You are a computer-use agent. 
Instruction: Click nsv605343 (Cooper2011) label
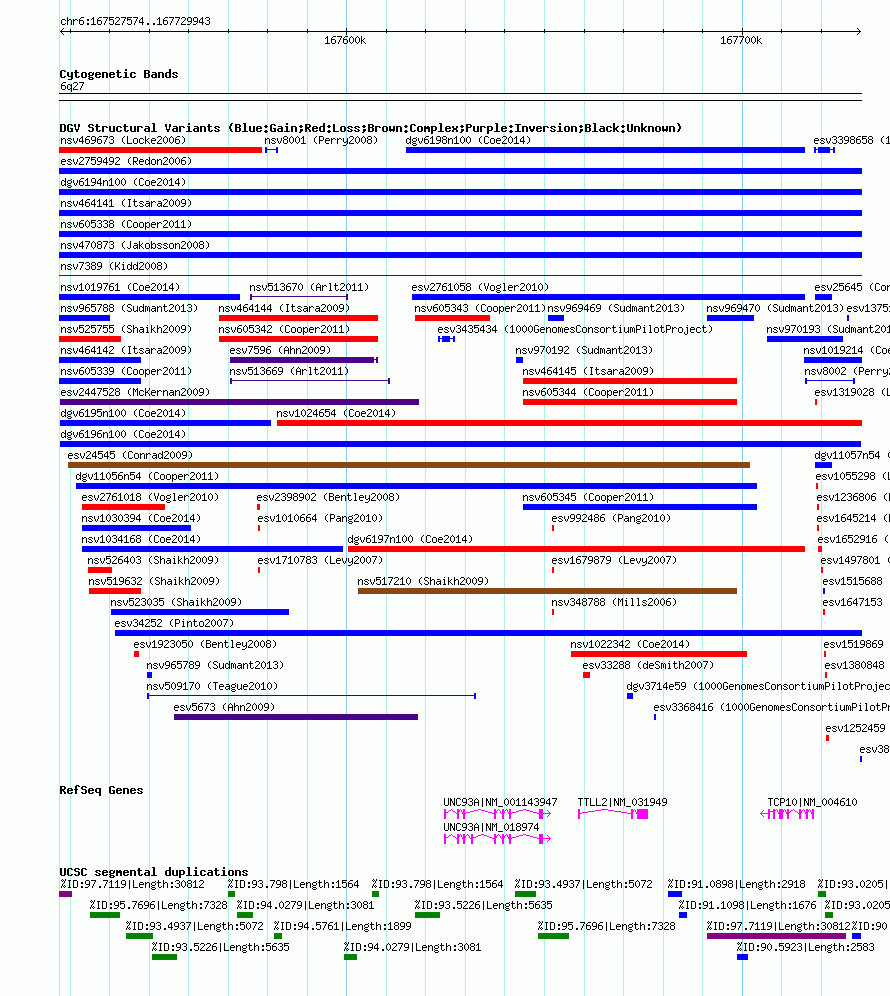coord(480,308)
